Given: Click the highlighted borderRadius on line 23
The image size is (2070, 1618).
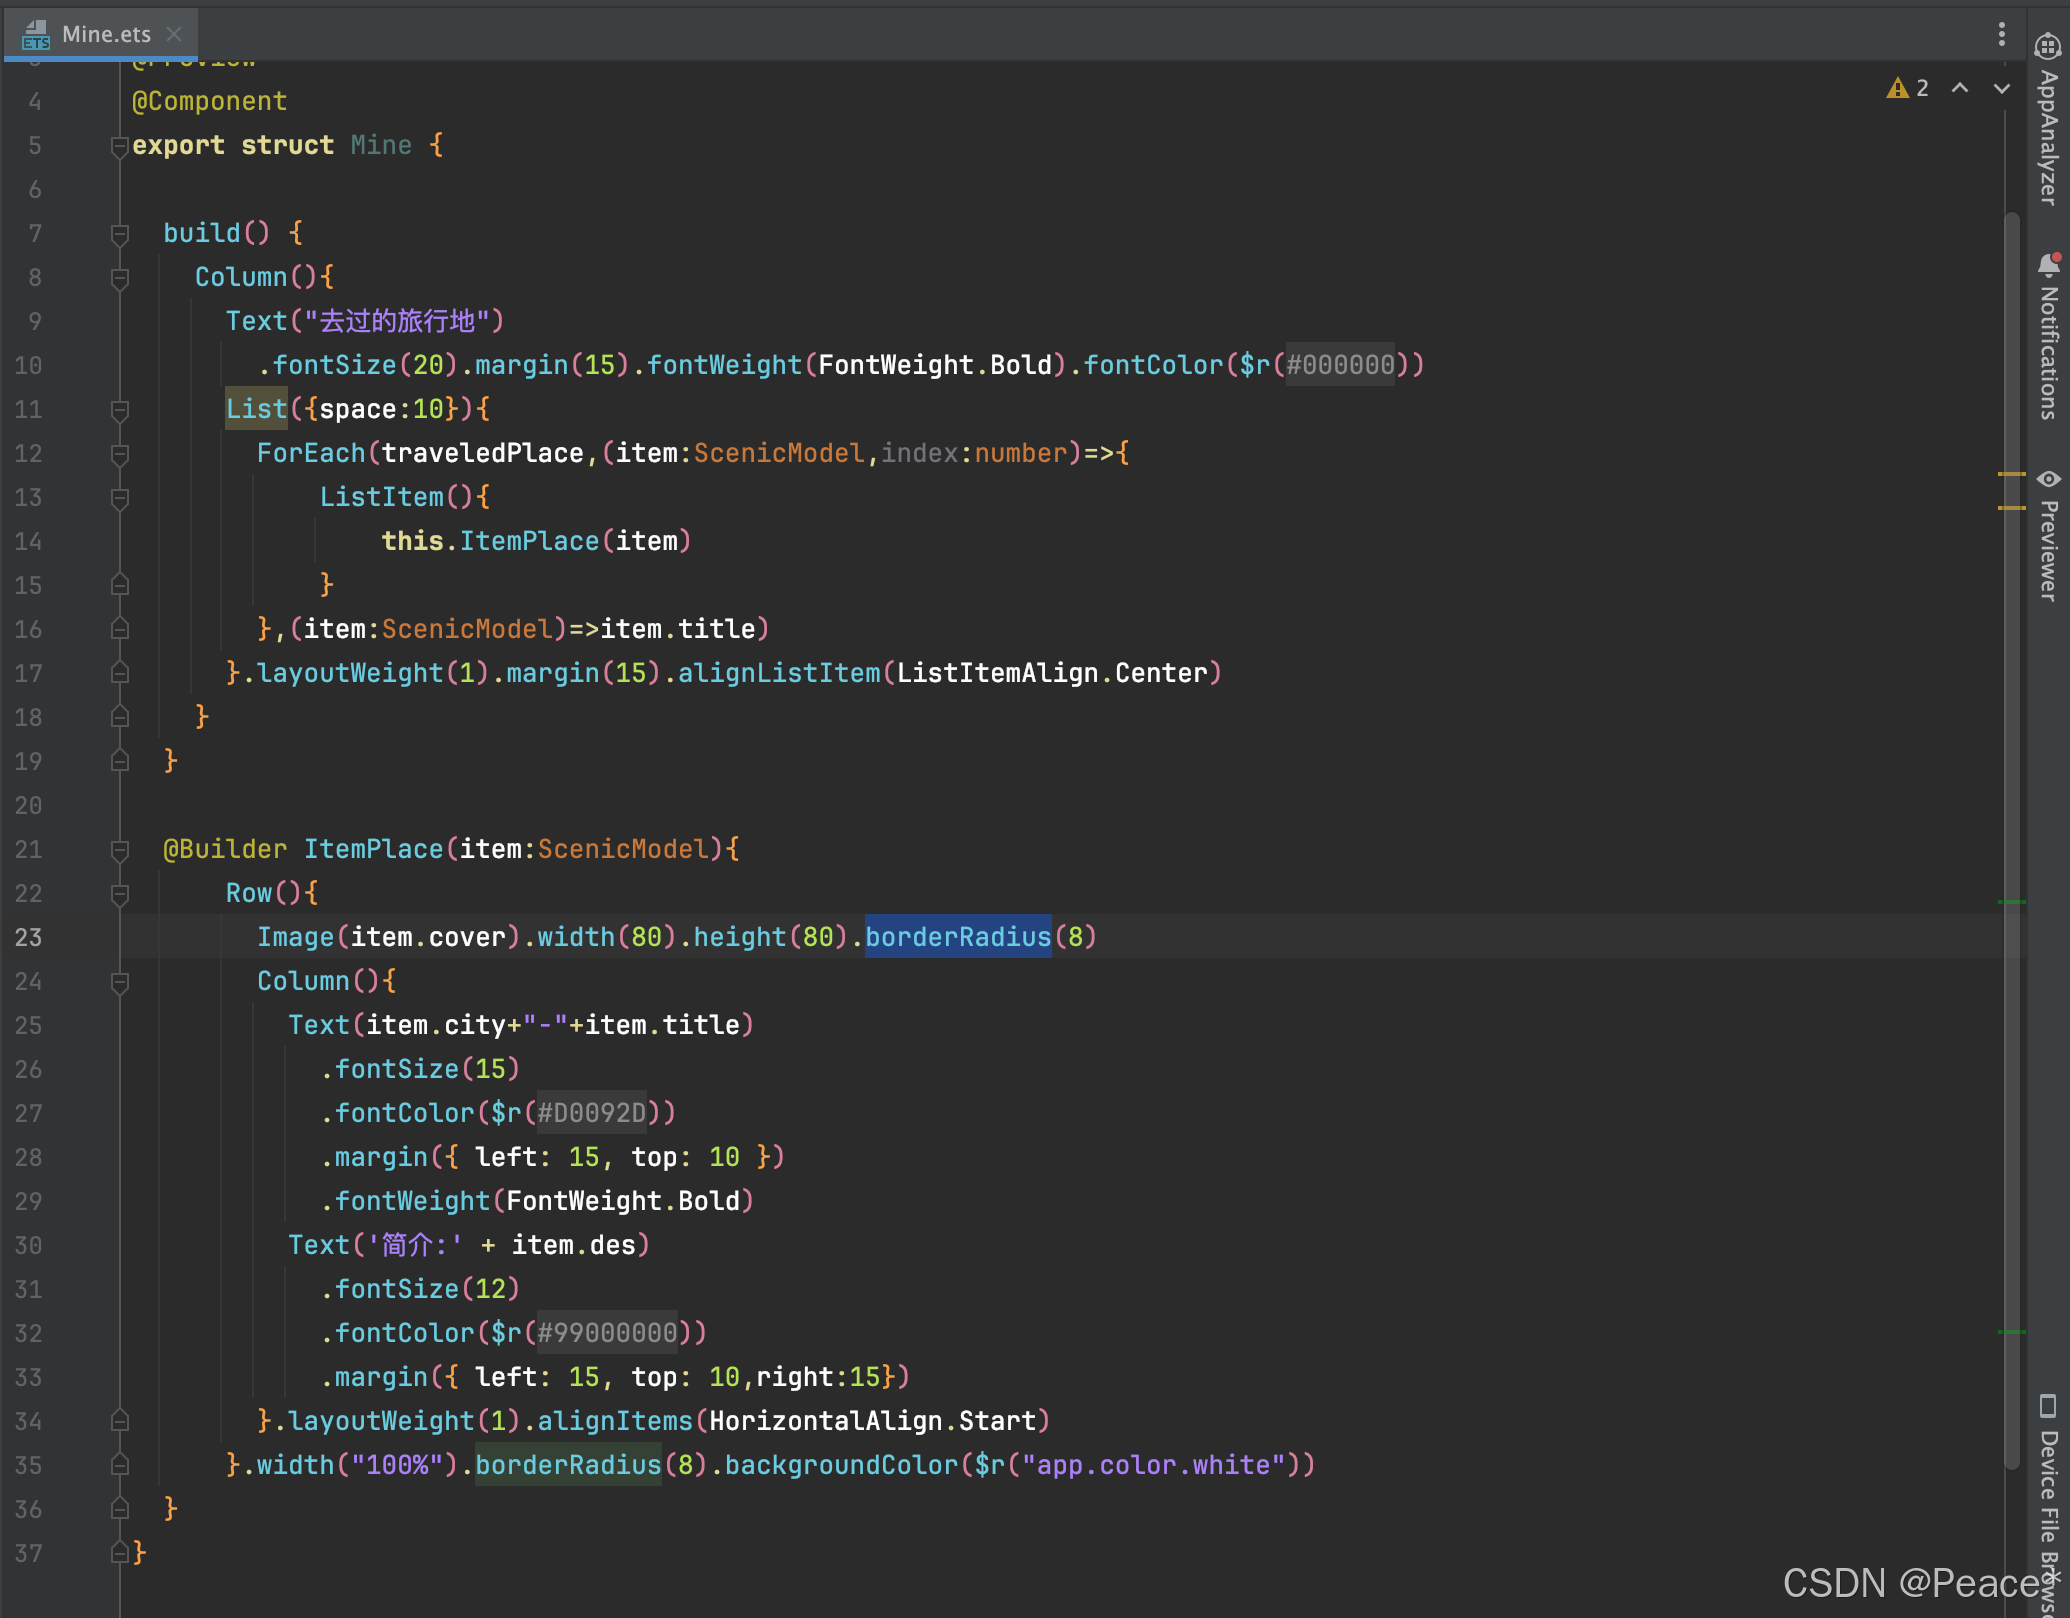Looking at the screenshot, I should pos(957,937).
